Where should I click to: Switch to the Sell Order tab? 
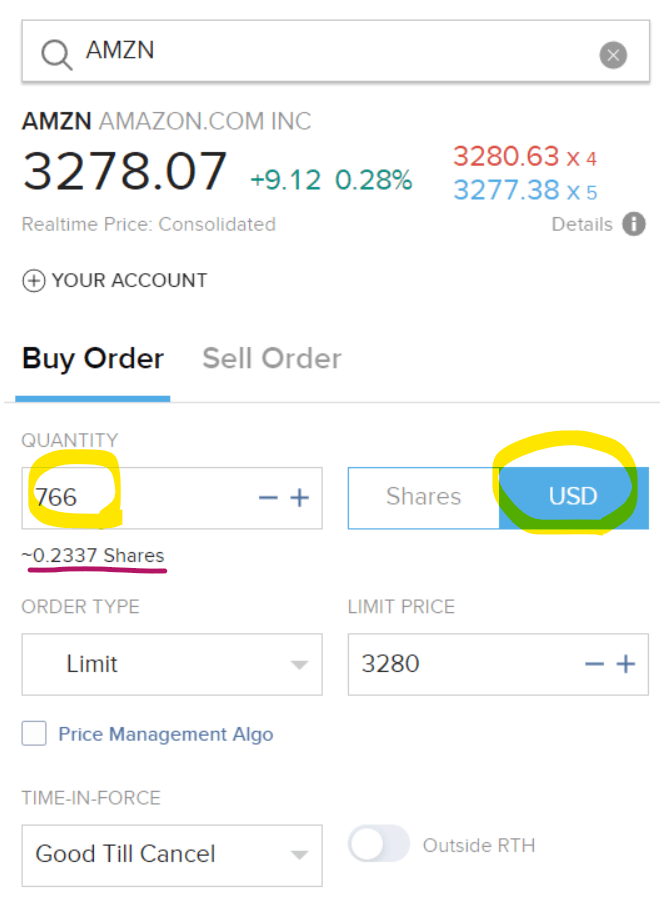(x=271, y=358)
